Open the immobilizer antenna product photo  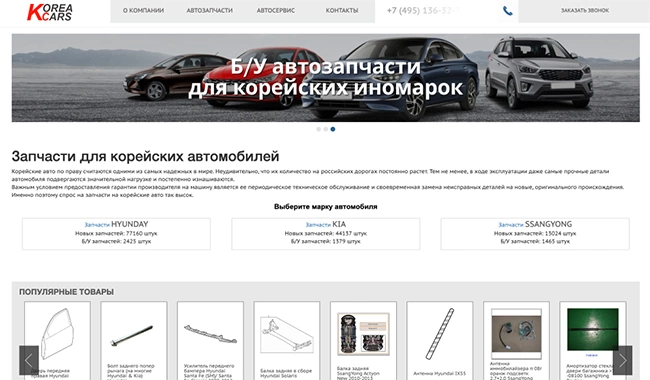click(516, 334)
